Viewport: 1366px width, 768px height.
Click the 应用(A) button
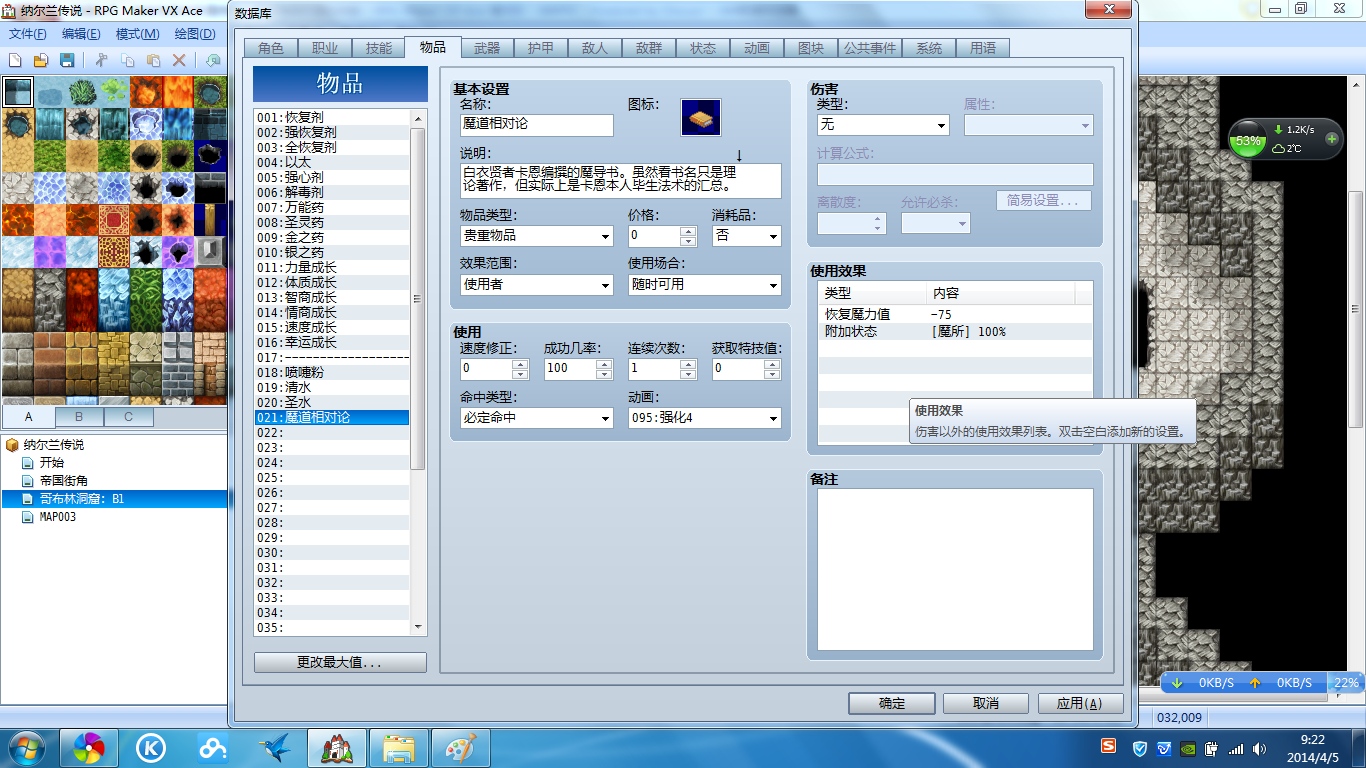coord(1080,703)
